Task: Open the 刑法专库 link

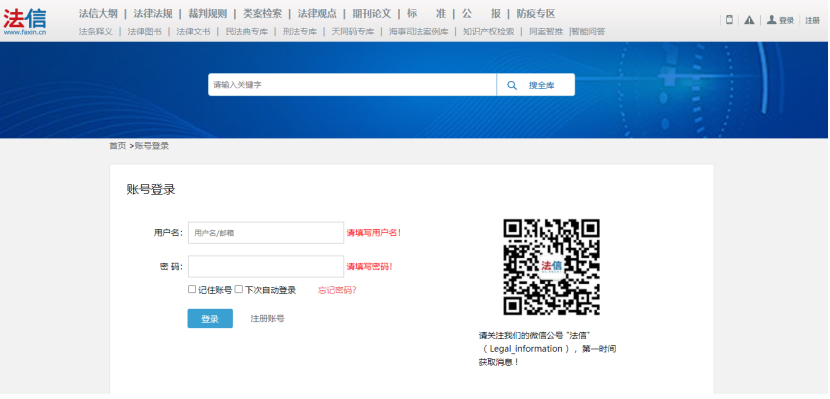Action: pyautogui.click(x=300, y=32)
